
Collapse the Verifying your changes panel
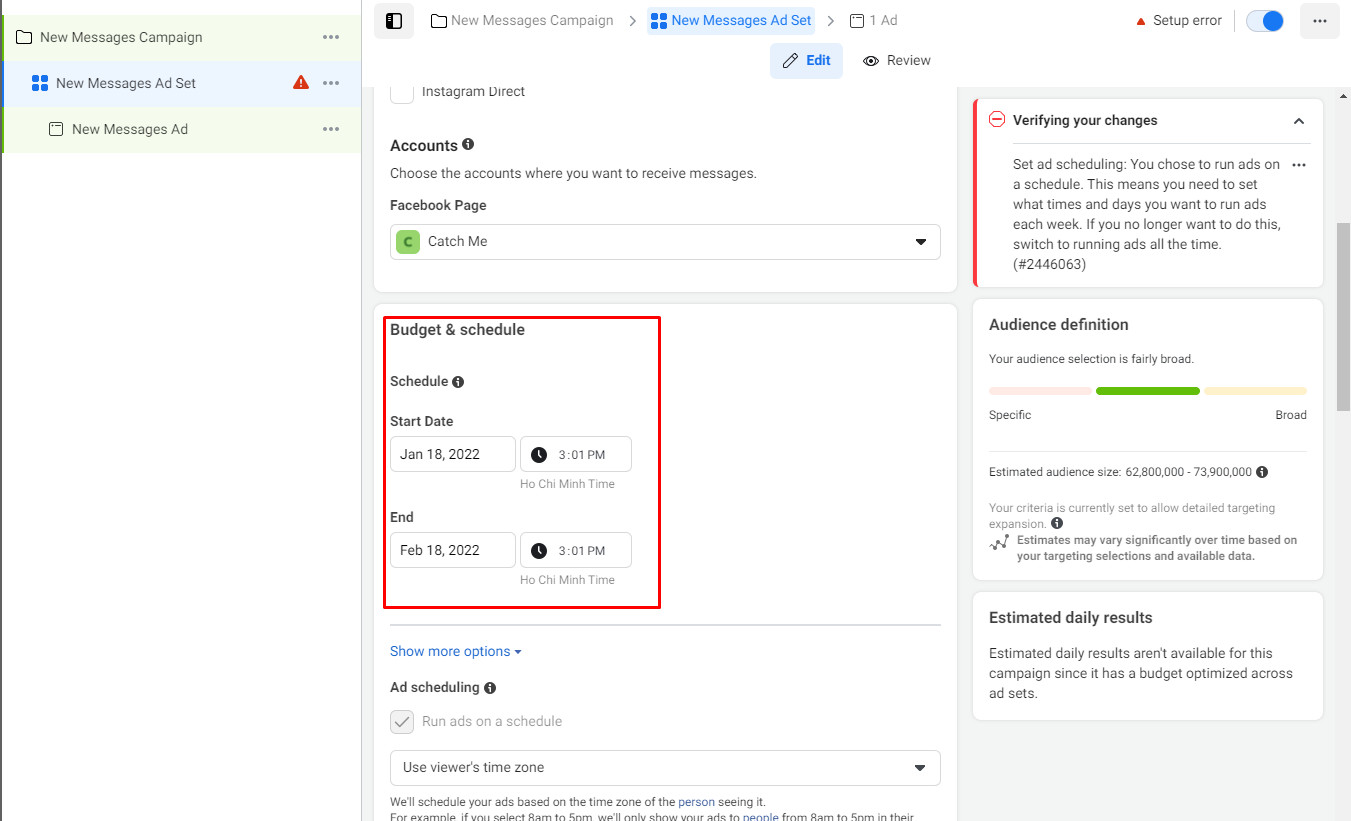(x=1299, y=121)
